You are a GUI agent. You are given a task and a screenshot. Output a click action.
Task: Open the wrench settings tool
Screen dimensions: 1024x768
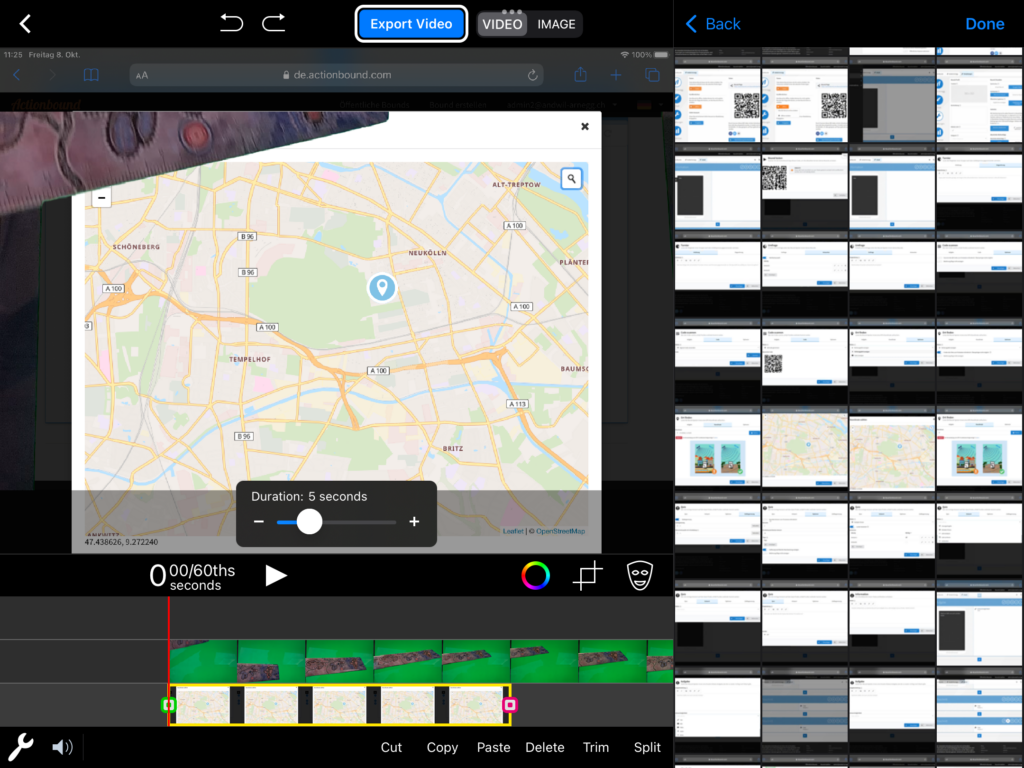[21, 746]
